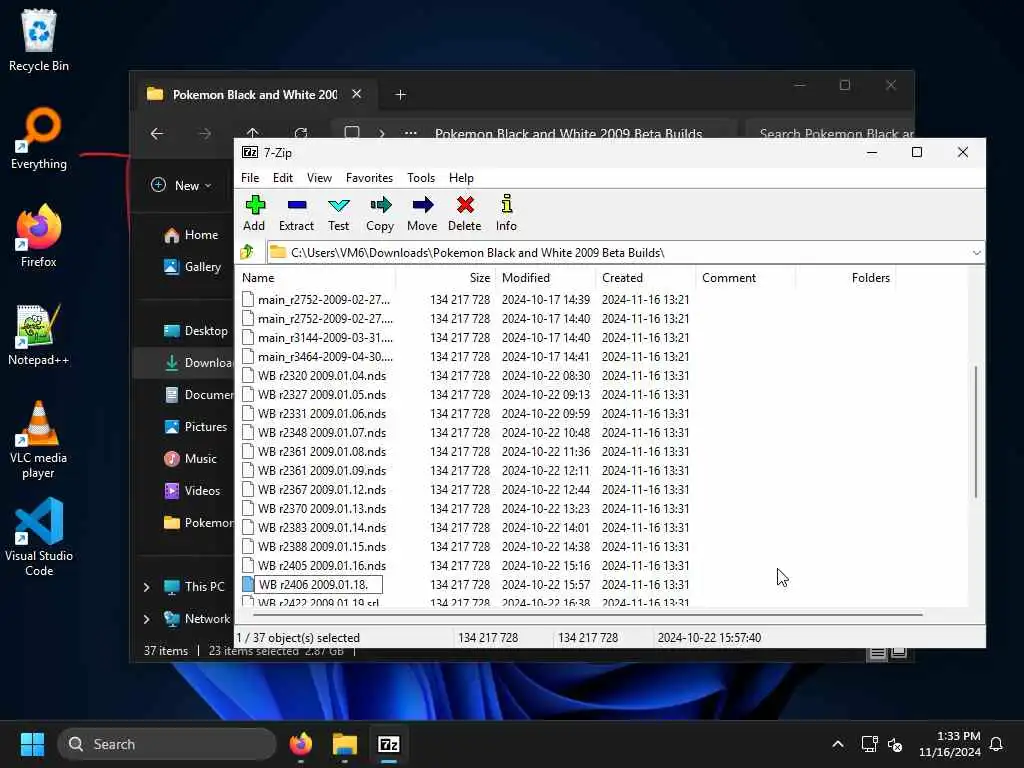Sort files by the Size column
The image size is (1024, 768).
(446, 278)
